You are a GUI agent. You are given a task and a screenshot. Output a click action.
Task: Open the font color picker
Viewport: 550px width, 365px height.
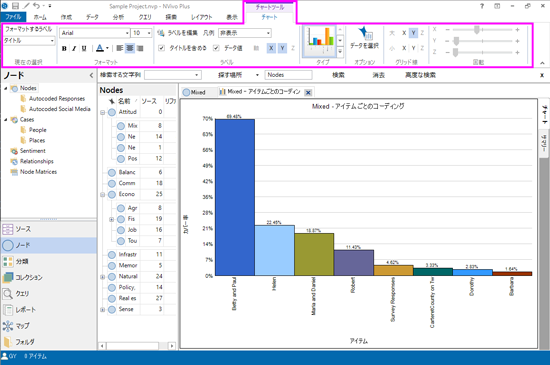click(102, 48)
